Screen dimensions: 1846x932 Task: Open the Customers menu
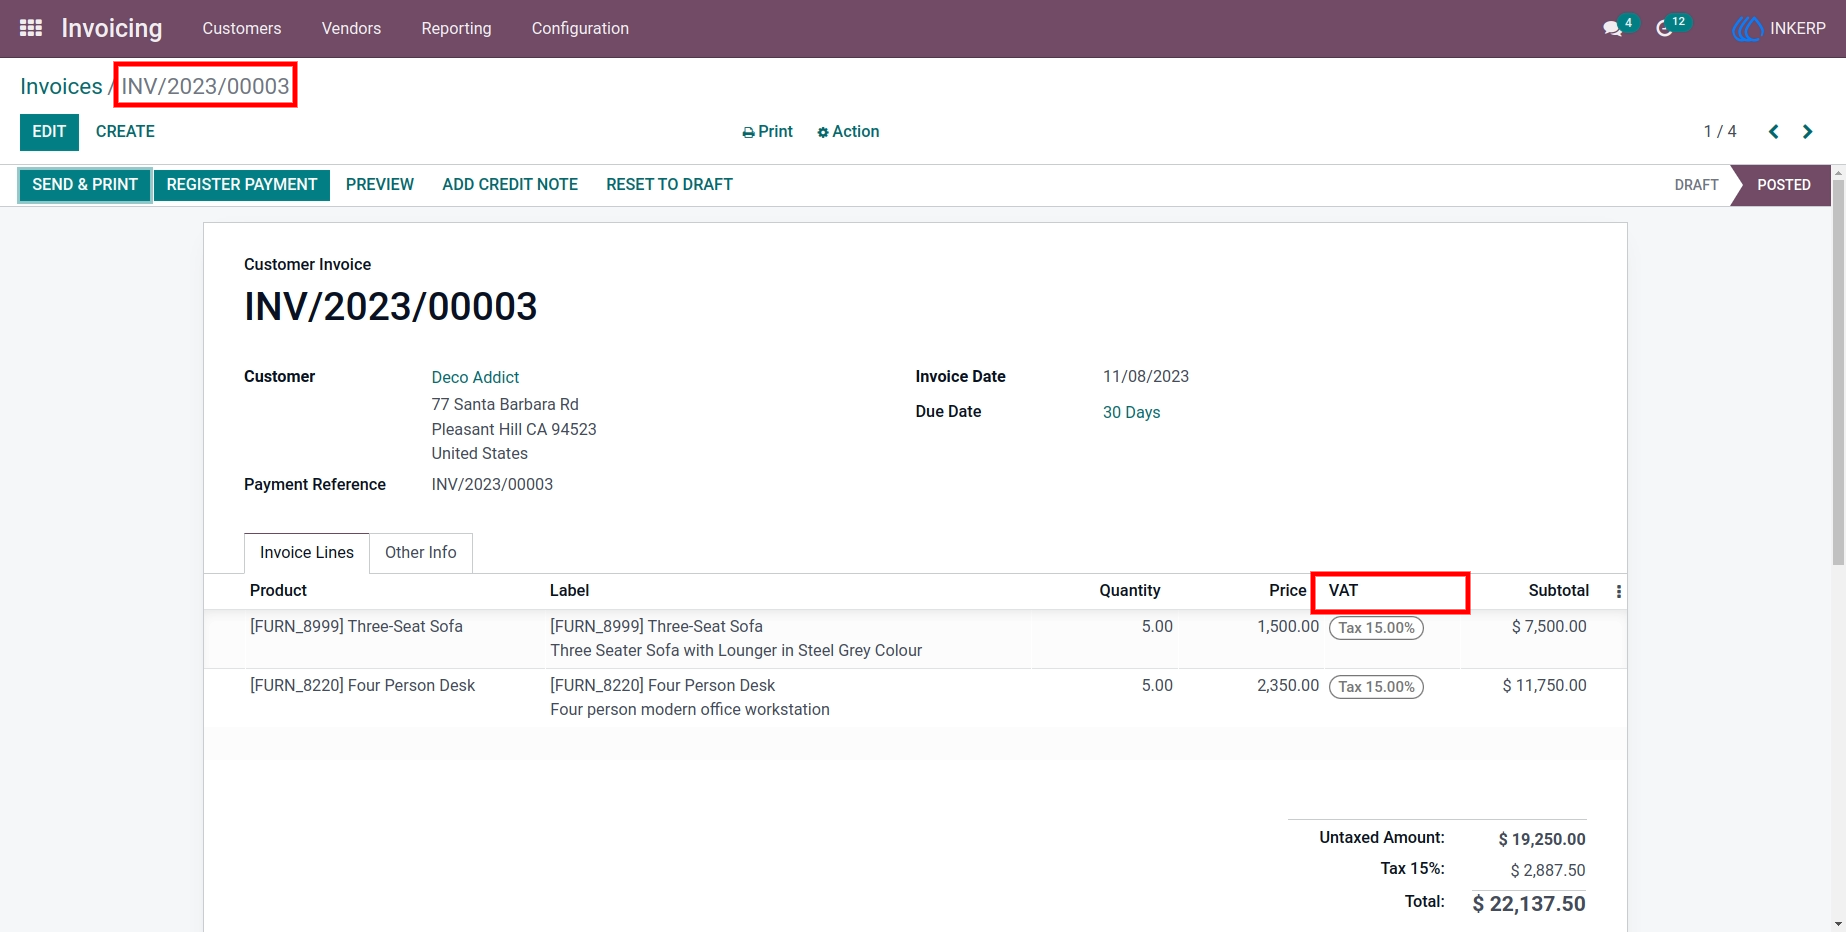(242, 29)
